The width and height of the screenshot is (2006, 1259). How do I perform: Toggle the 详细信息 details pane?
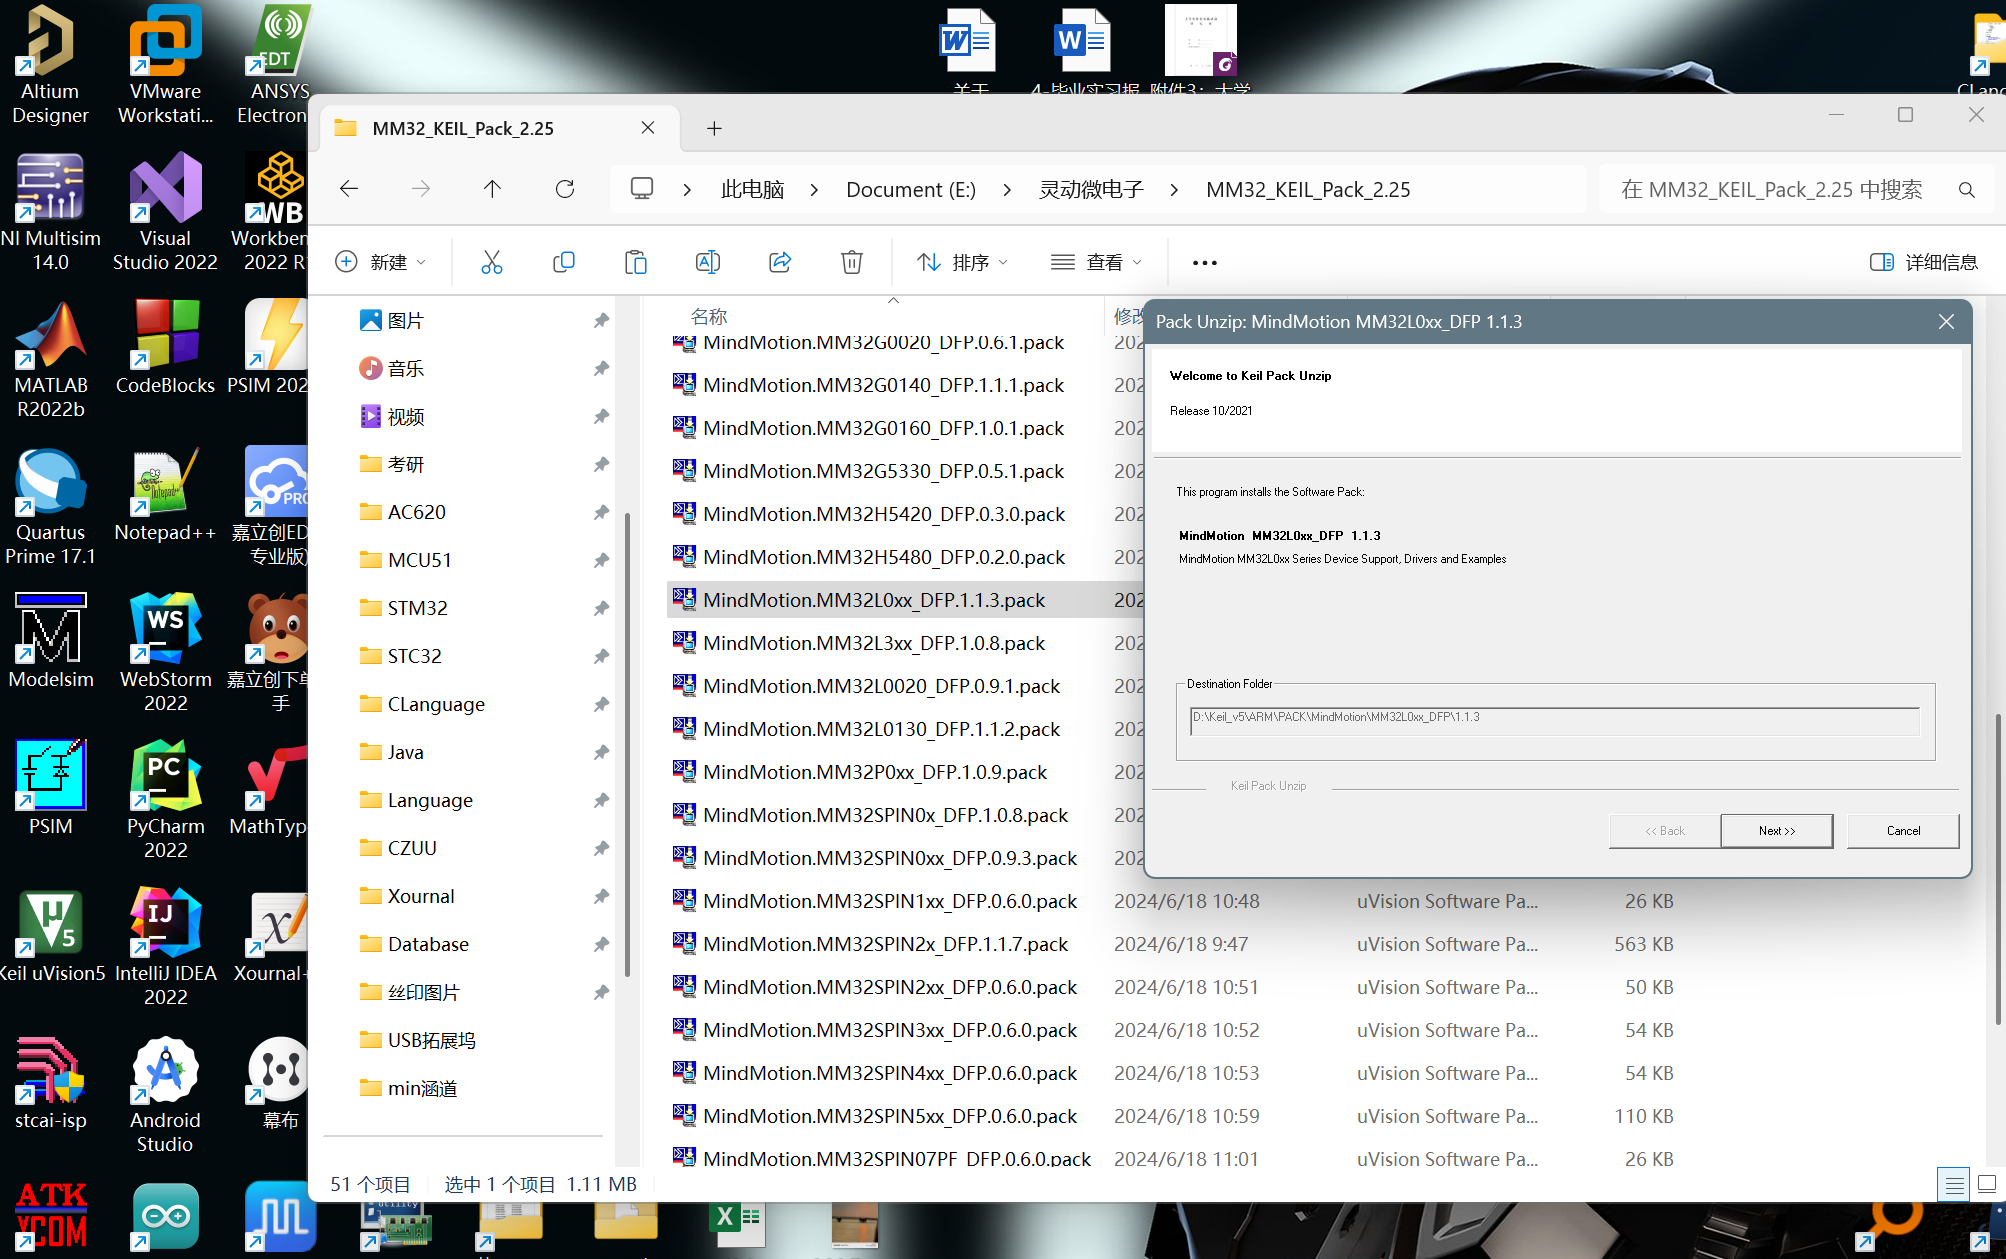[1924, 262]
